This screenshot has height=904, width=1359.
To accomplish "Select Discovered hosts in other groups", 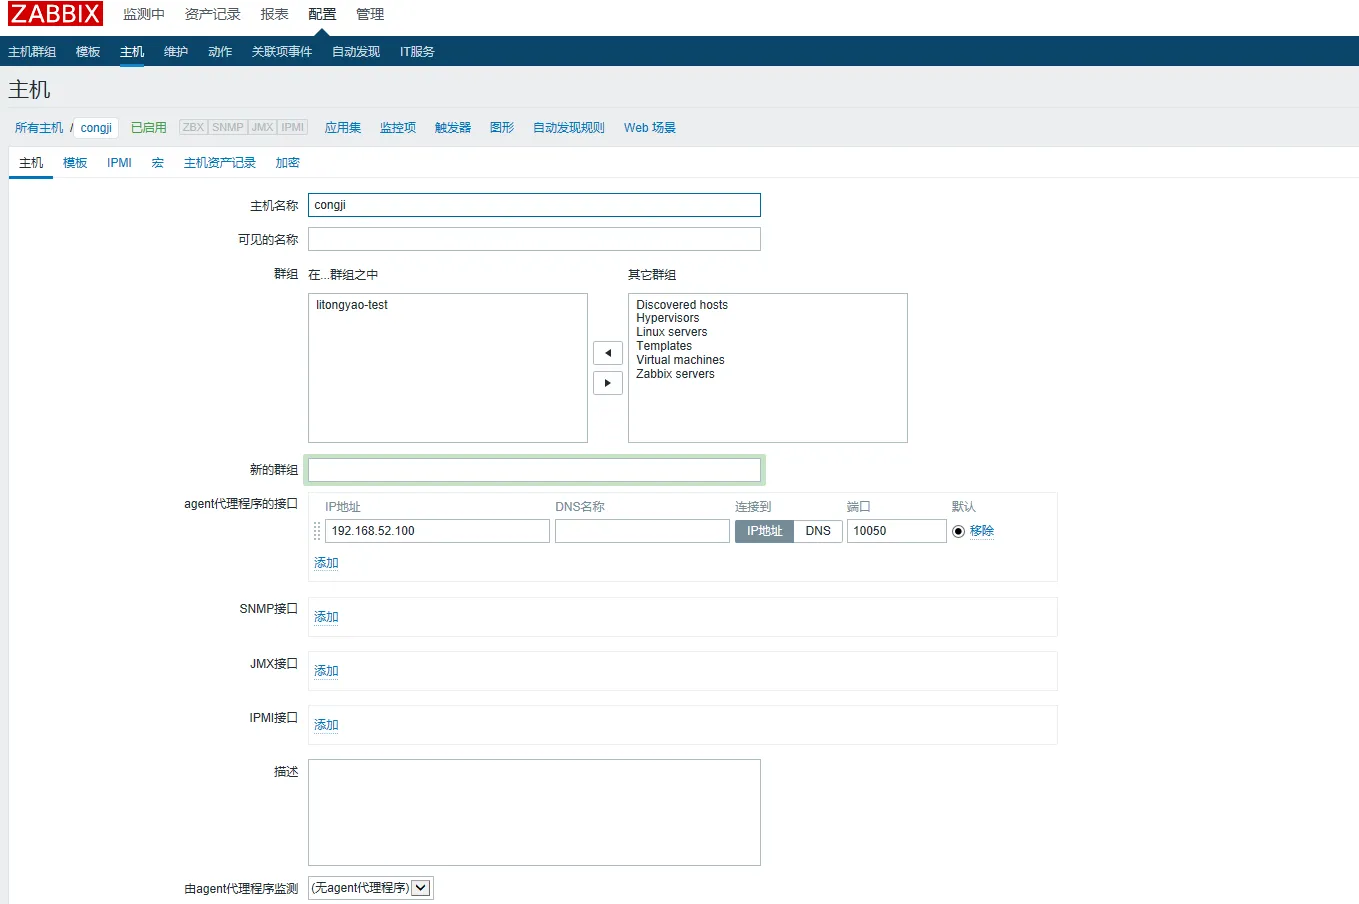I will [682, 305].
